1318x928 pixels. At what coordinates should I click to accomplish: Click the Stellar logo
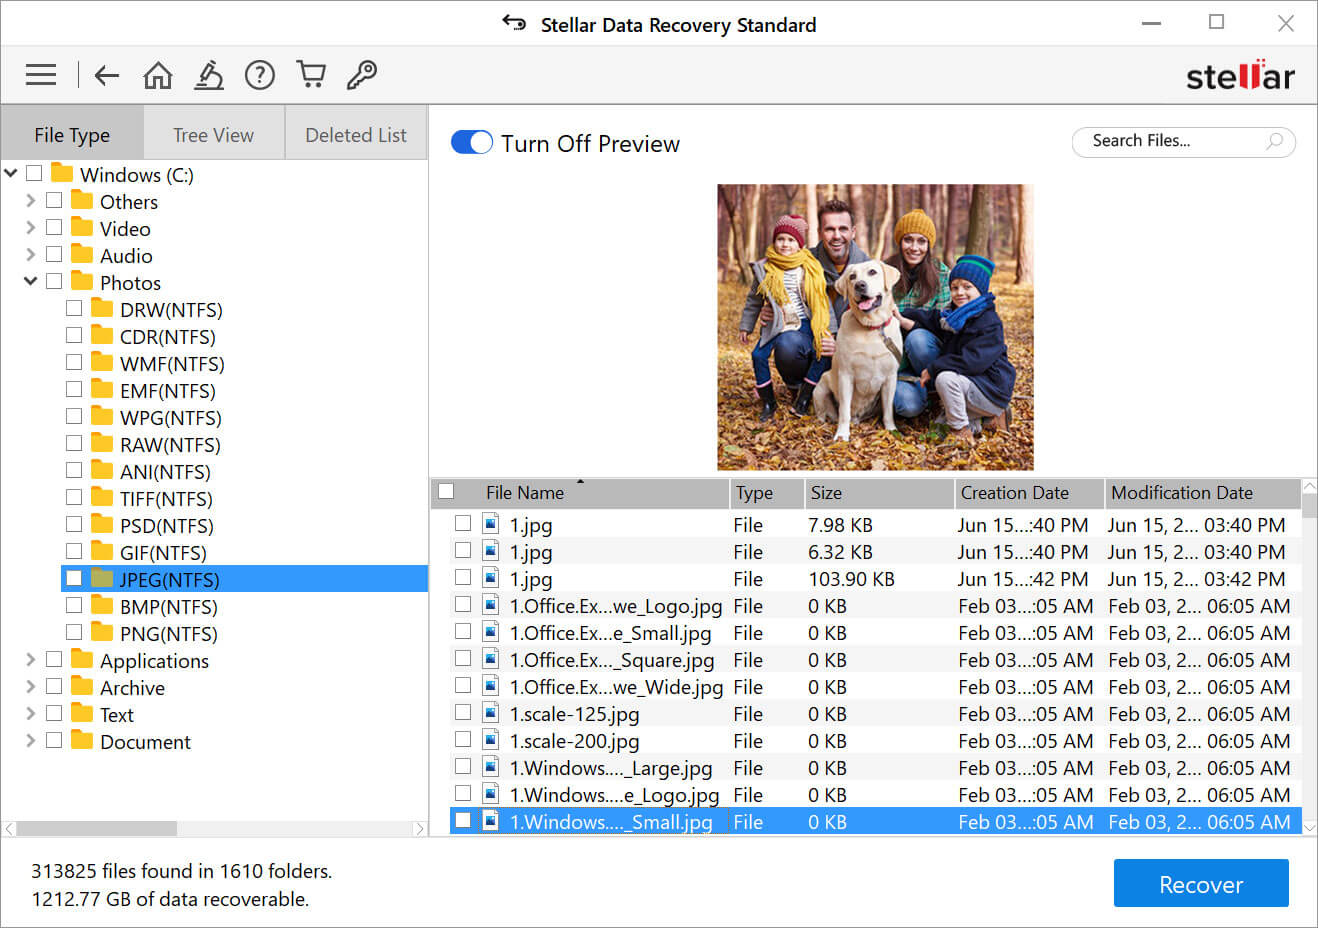pos(1240,74)
